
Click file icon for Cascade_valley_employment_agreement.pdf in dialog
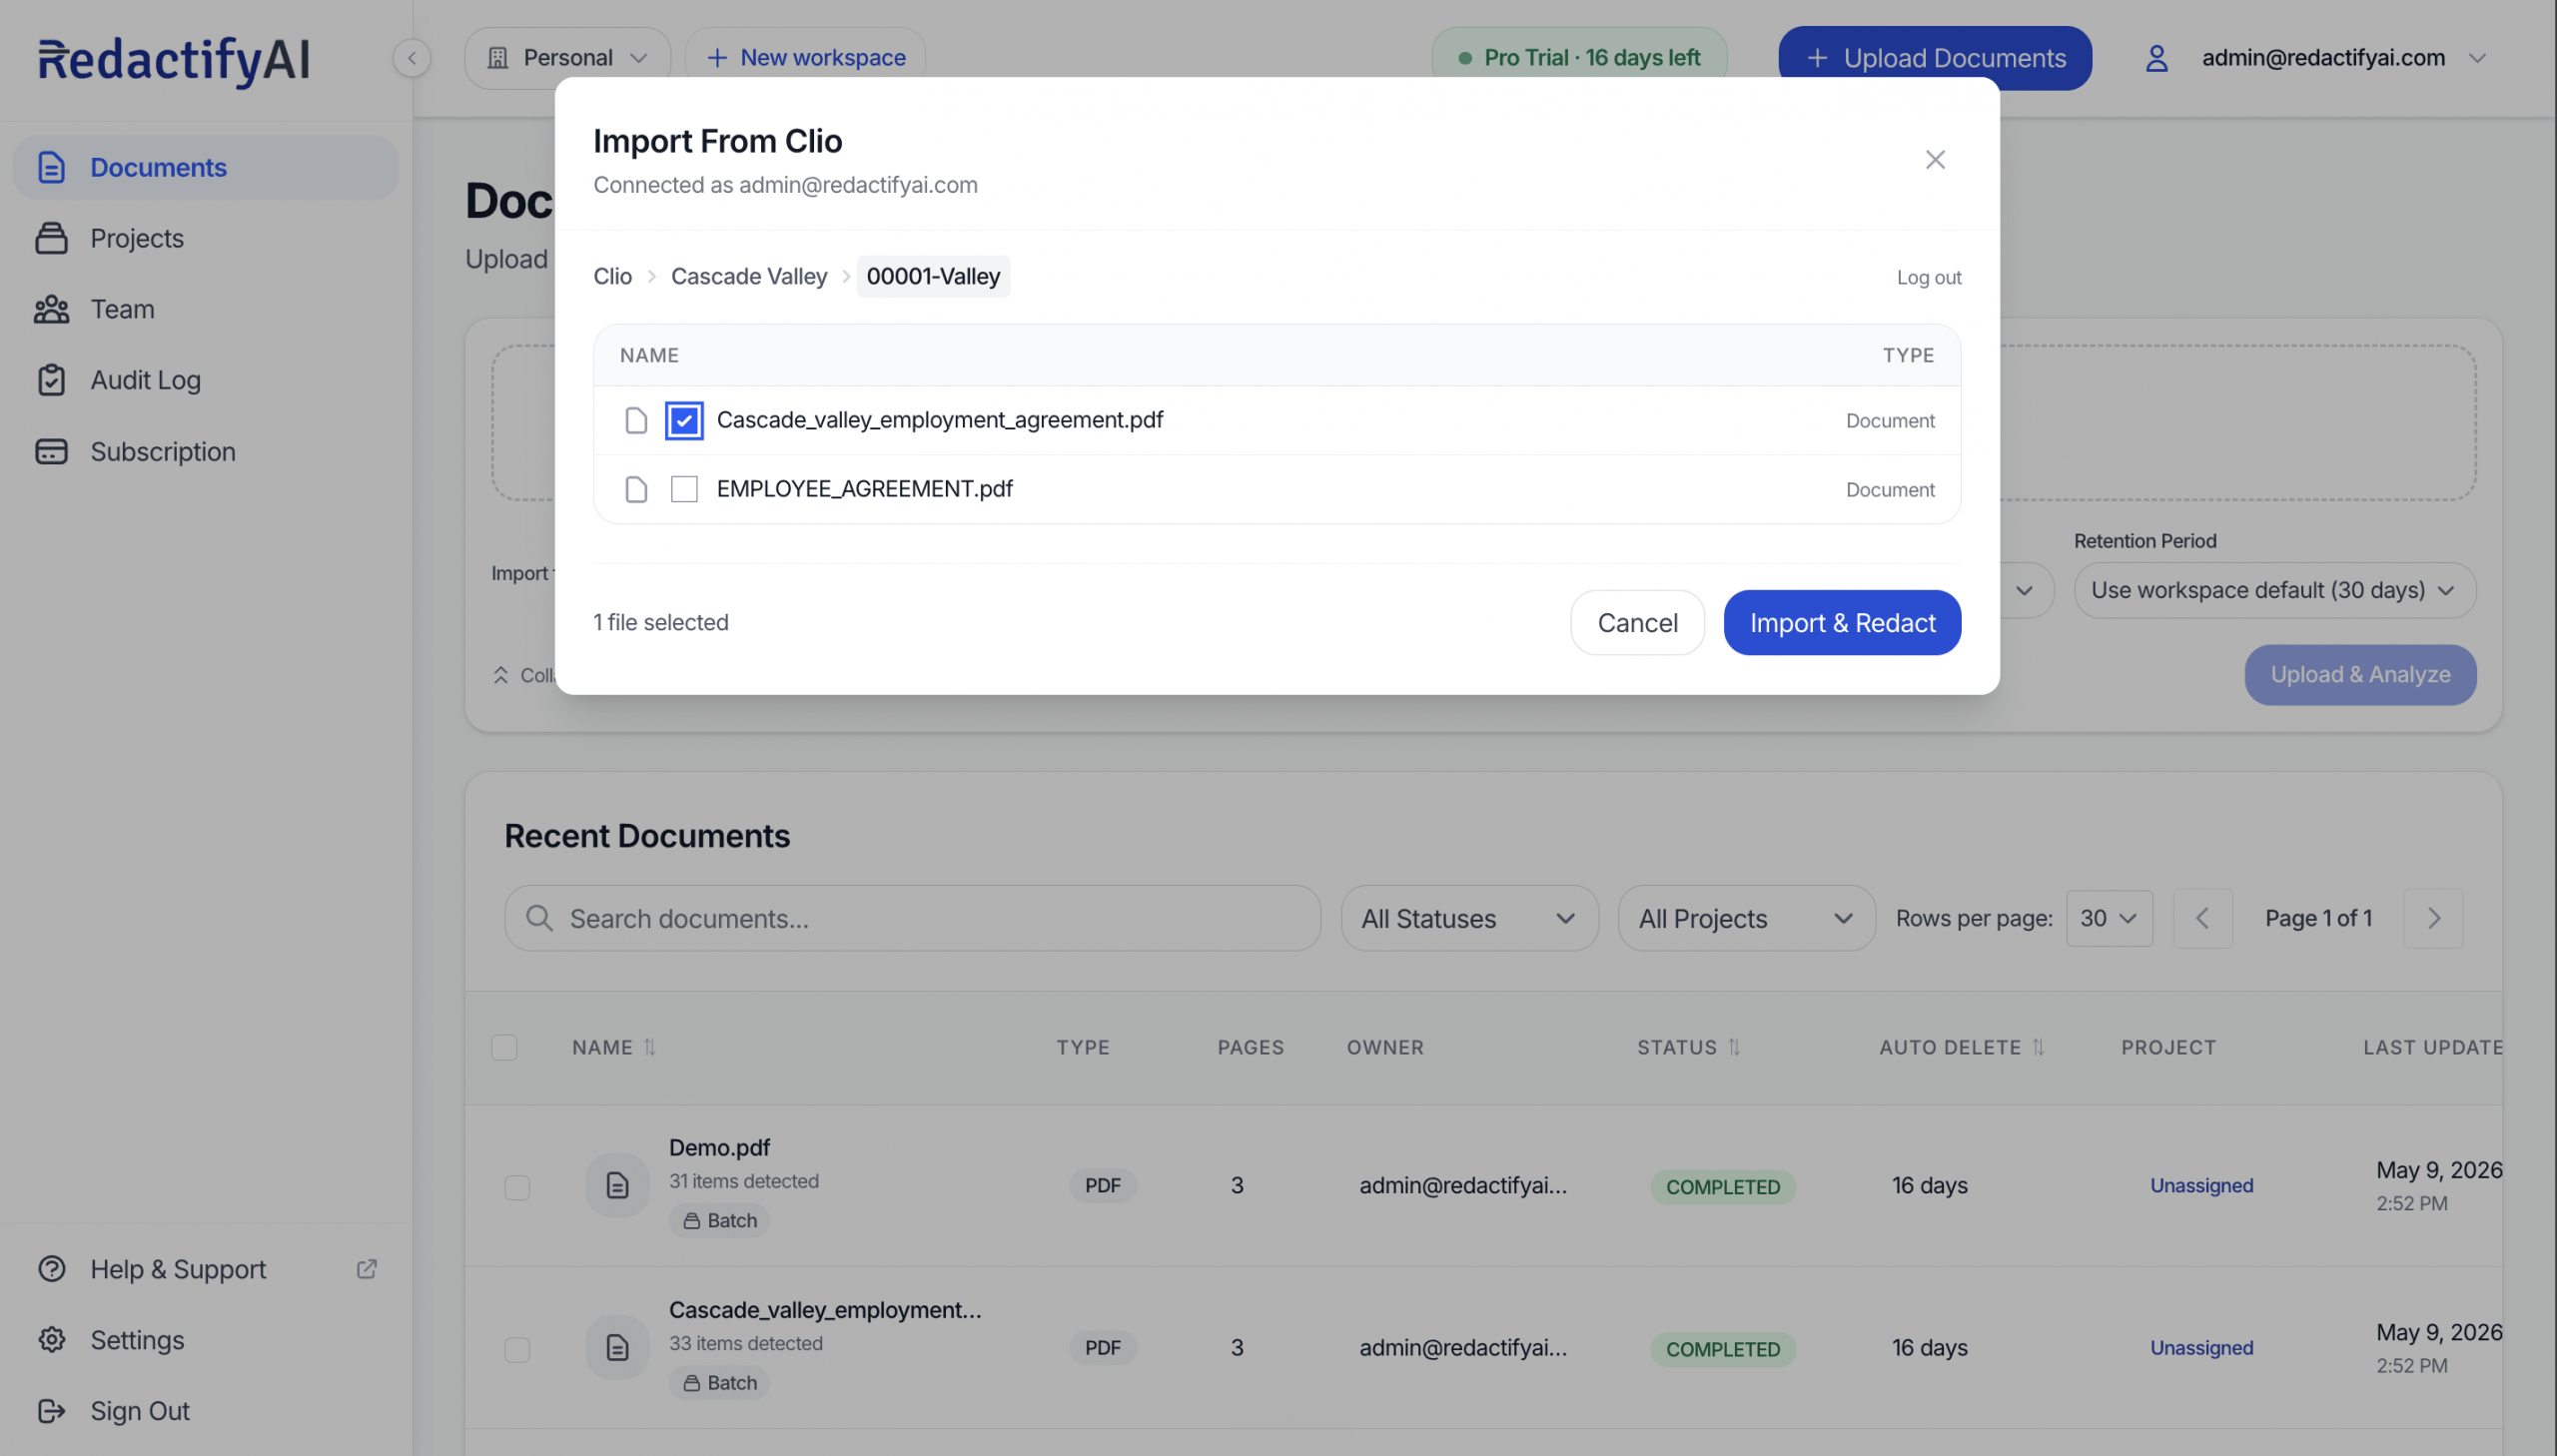click(x=636, y=420)
